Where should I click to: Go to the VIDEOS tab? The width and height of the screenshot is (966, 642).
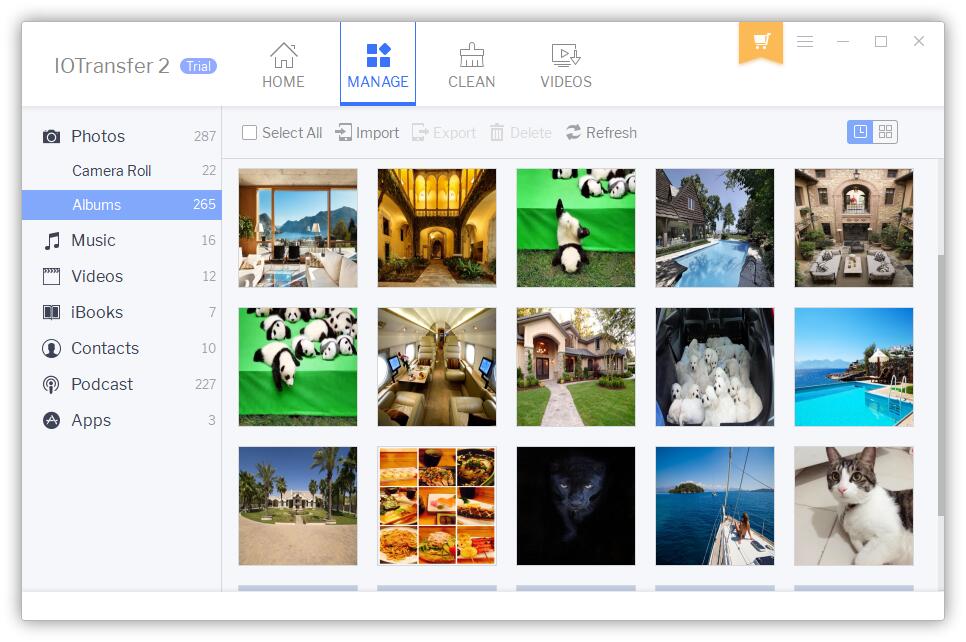(566, 66)
